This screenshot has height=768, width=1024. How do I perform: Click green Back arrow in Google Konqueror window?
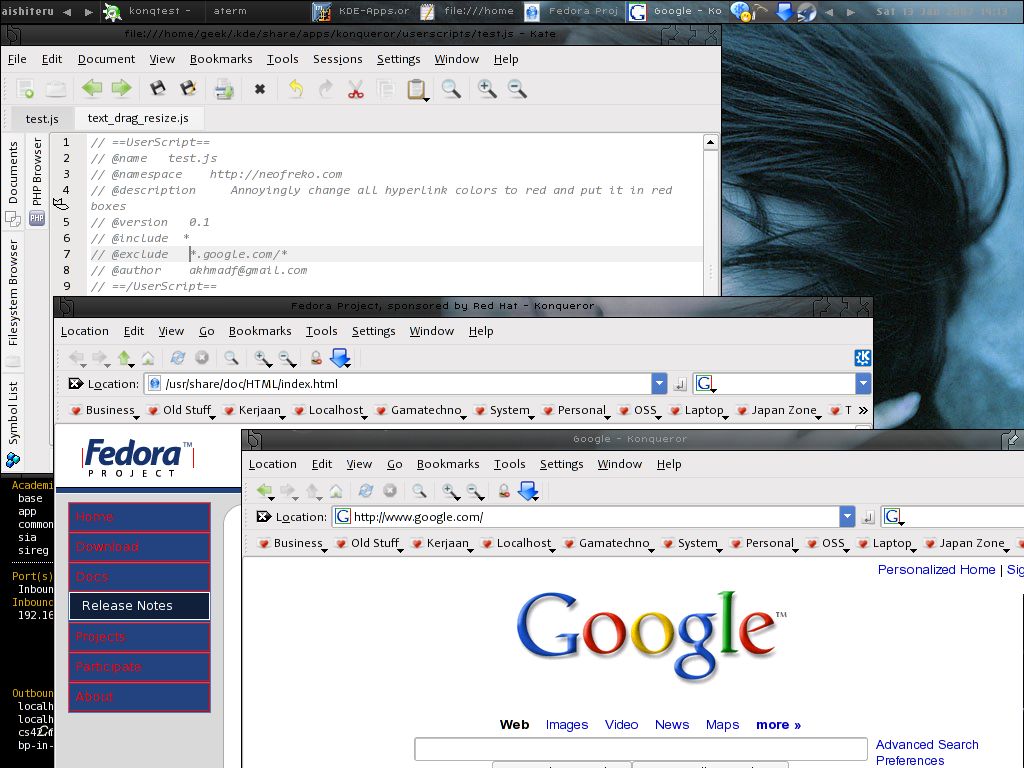coord(264,490)
